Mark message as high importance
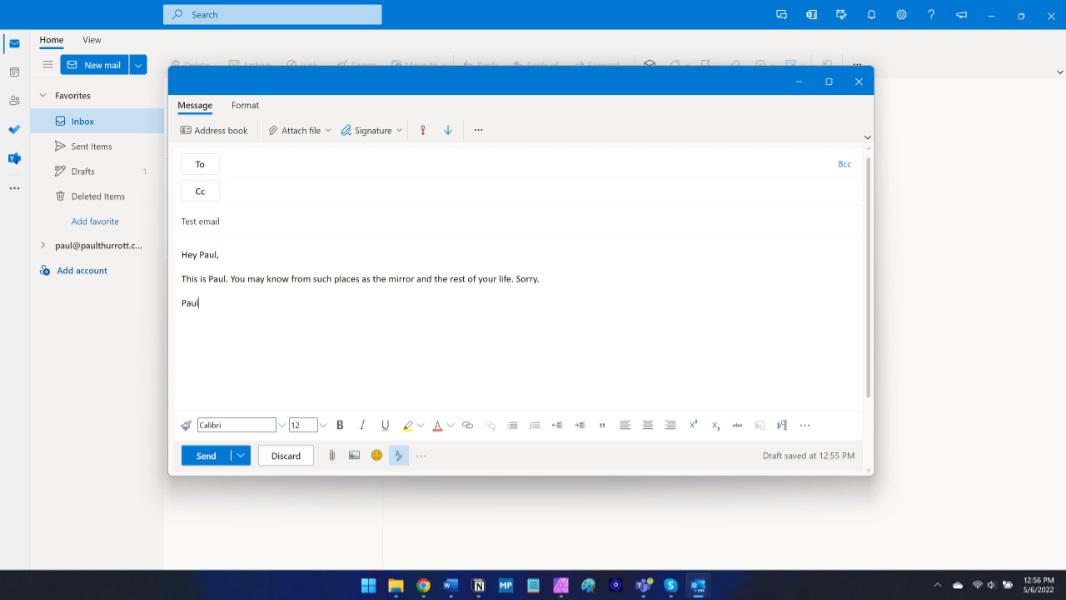This screenshot has width=1066, height=600. tap(423, 131)
